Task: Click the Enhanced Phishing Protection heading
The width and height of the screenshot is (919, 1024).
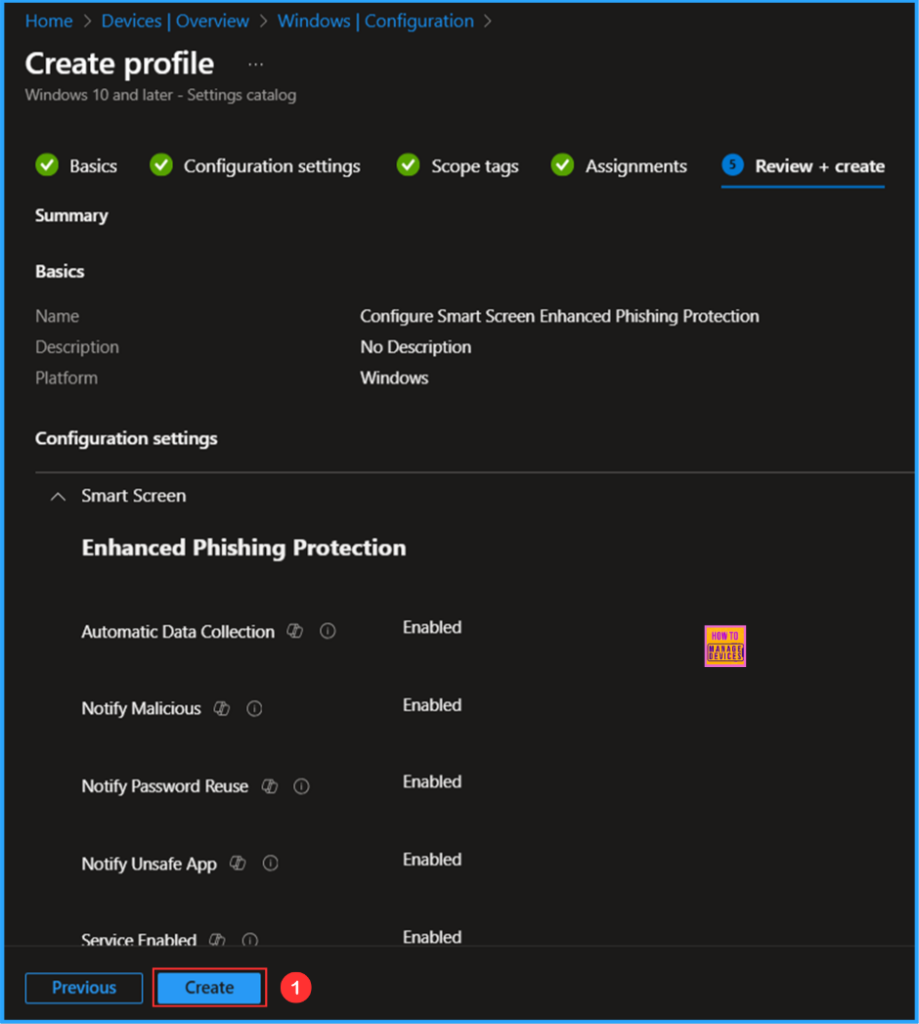Action: (x=244, y=548)
